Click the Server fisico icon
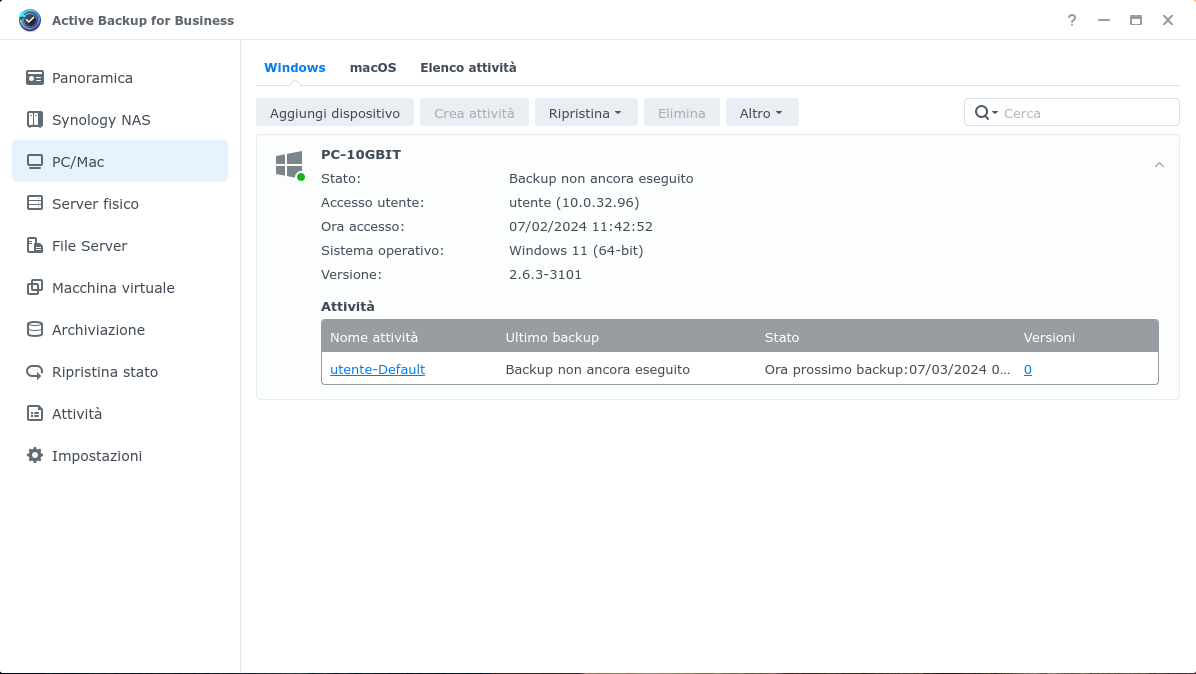 pos(35,204)
